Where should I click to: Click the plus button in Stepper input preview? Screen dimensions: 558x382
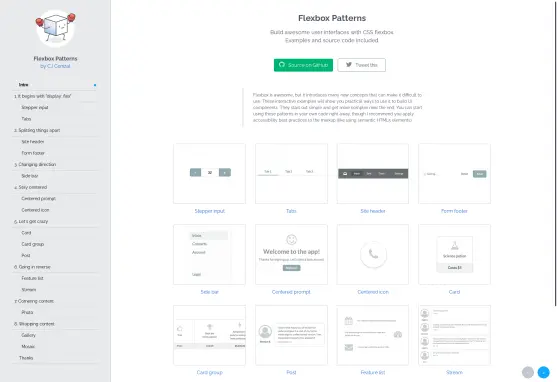click(225, 173)
